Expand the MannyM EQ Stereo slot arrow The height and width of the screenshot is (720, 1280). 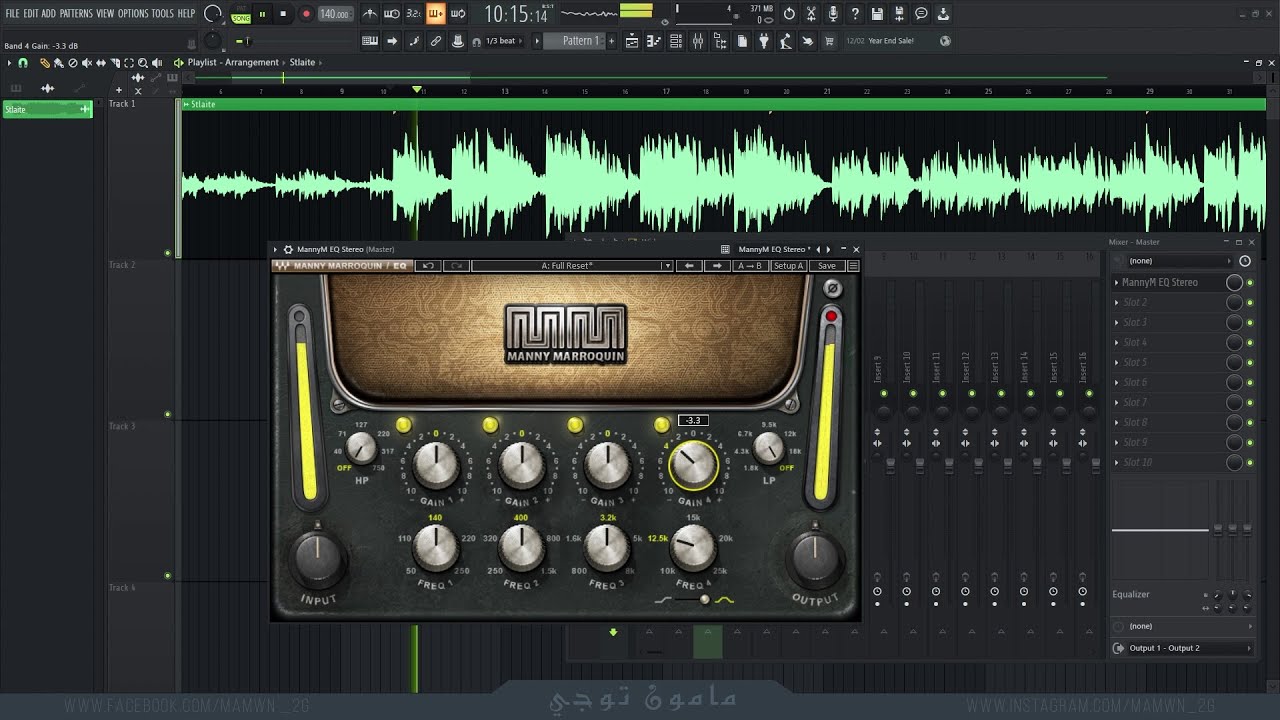(1117, 283)
